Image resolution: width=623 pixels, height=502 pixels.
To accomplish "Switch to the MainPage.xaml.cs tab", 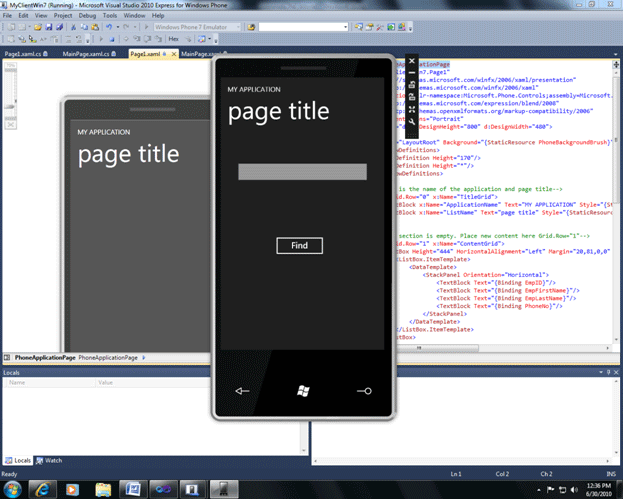I will (89, 54).
